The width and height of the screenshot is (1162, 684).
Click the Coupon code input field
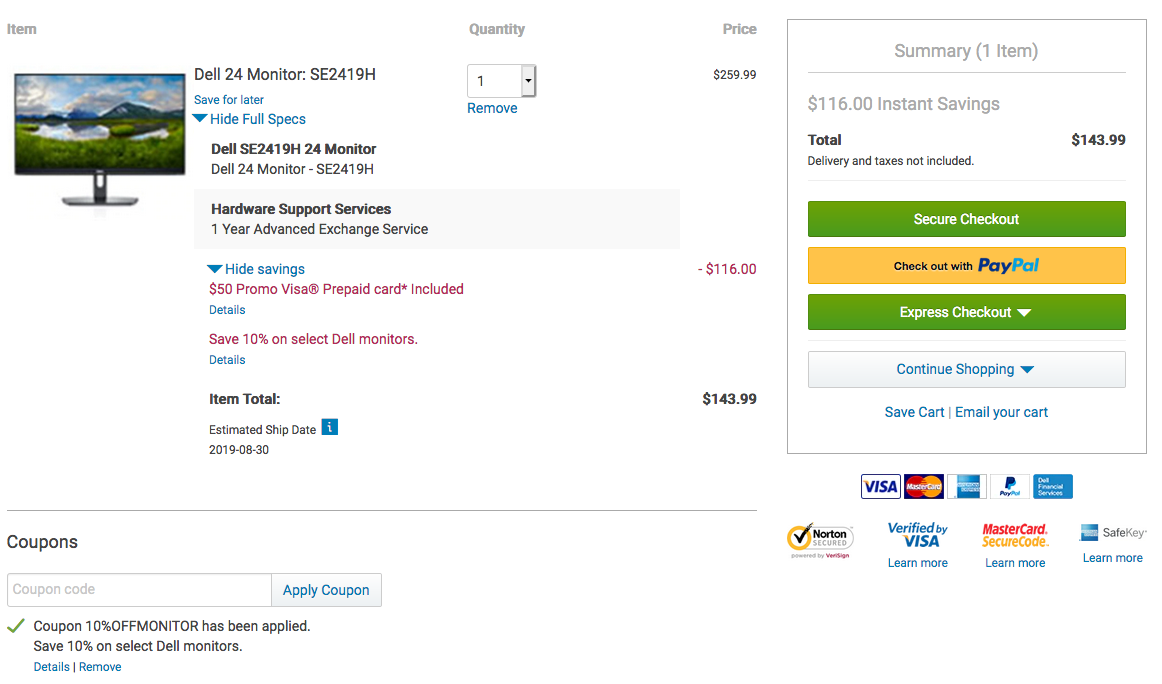(139, 590)
